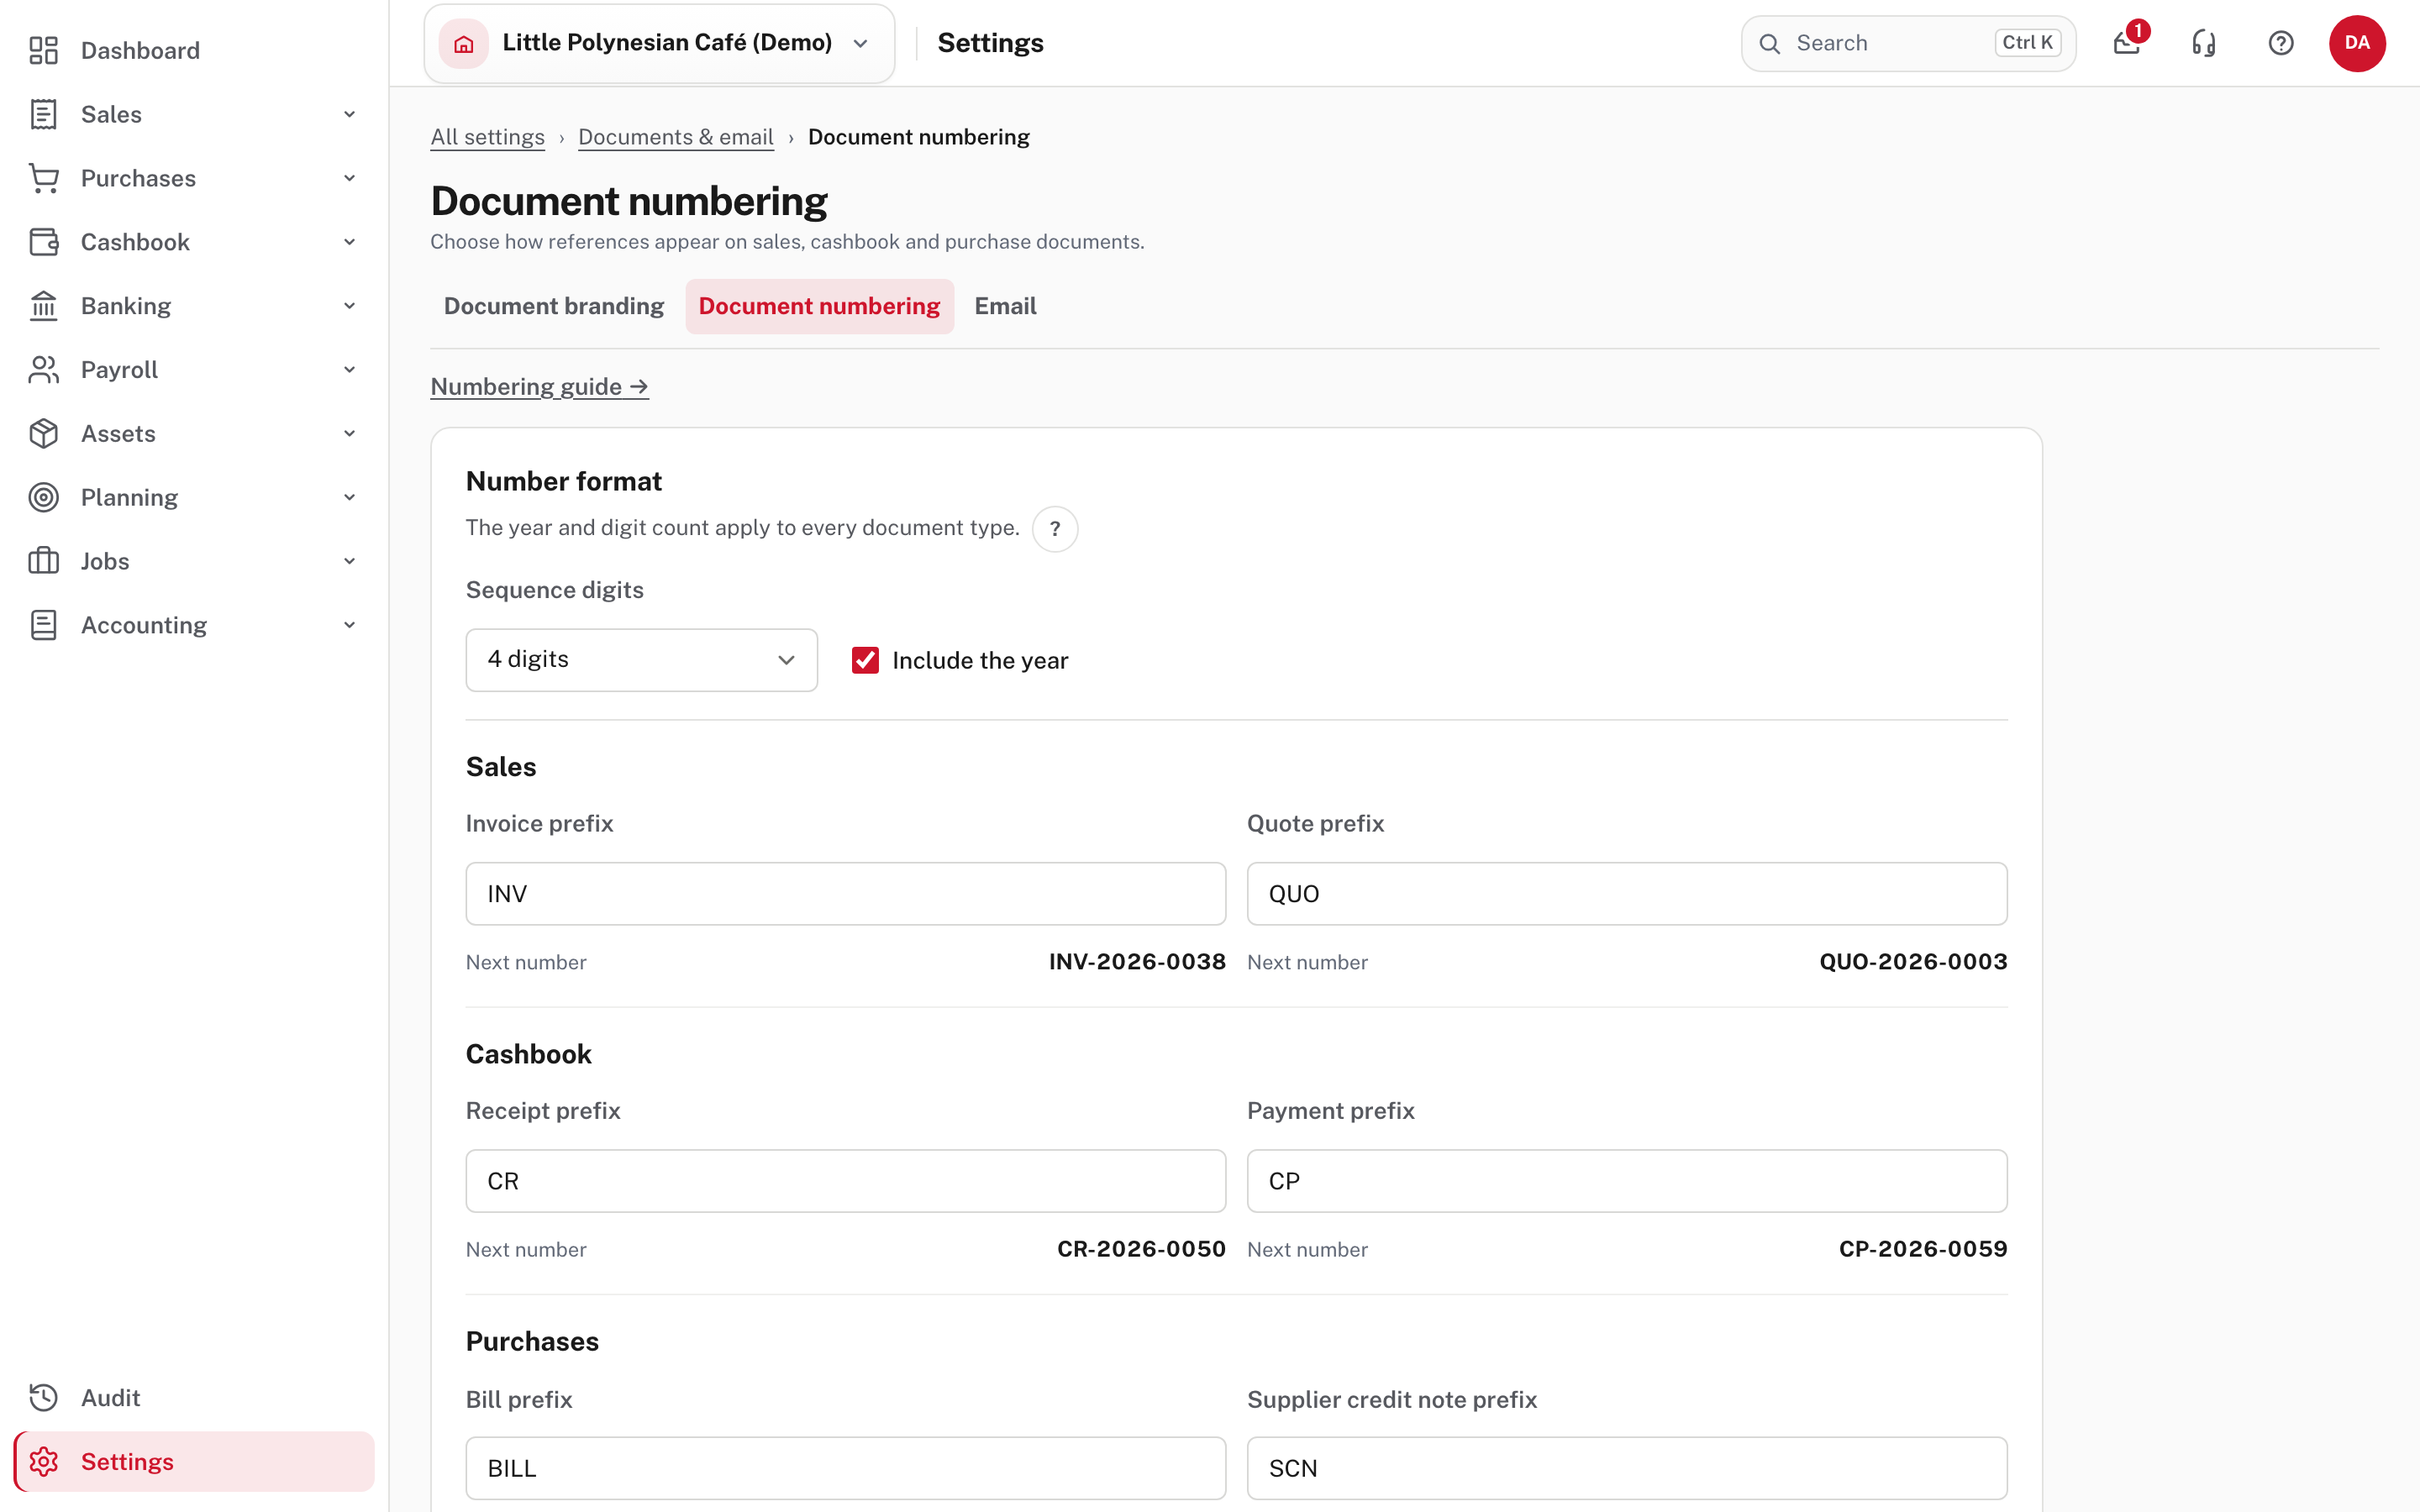
Task: Click next invoice number INV-2026-0038
Action: pyautogui.click(x=1137, y=962)
